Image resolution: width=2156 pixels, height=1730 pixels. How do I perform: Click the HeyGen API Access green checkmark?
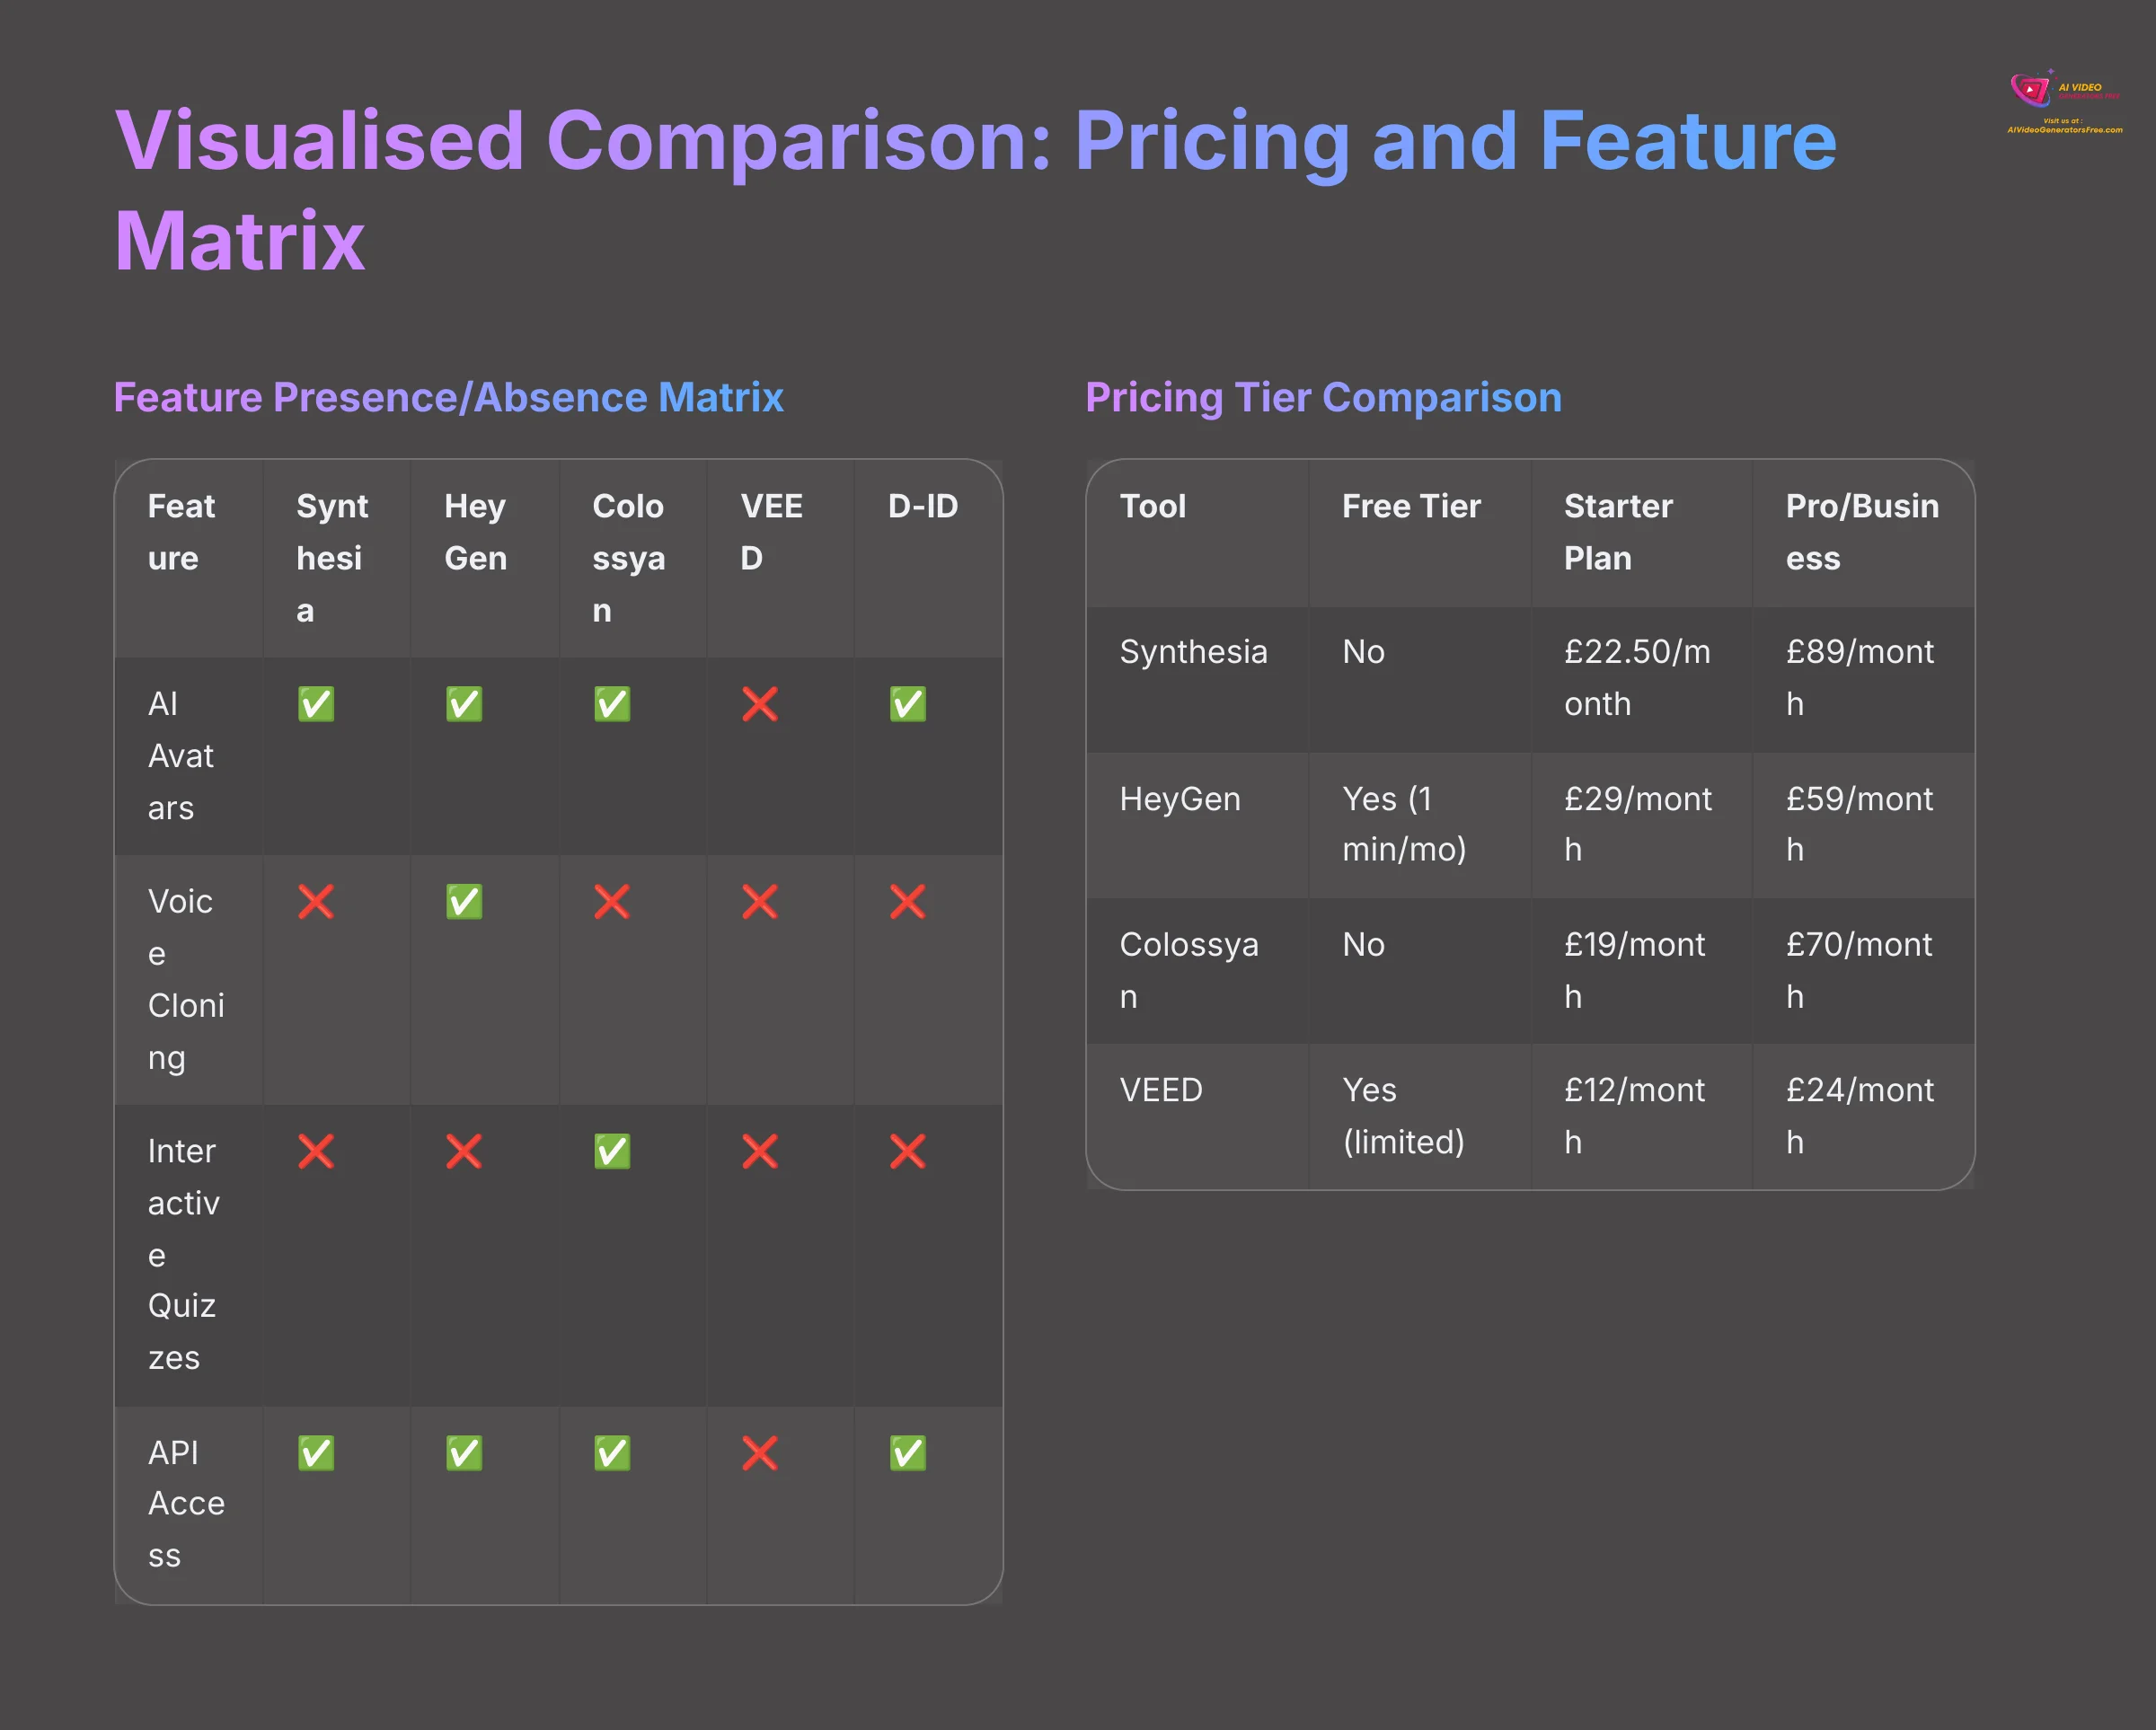click(464, 1453)
